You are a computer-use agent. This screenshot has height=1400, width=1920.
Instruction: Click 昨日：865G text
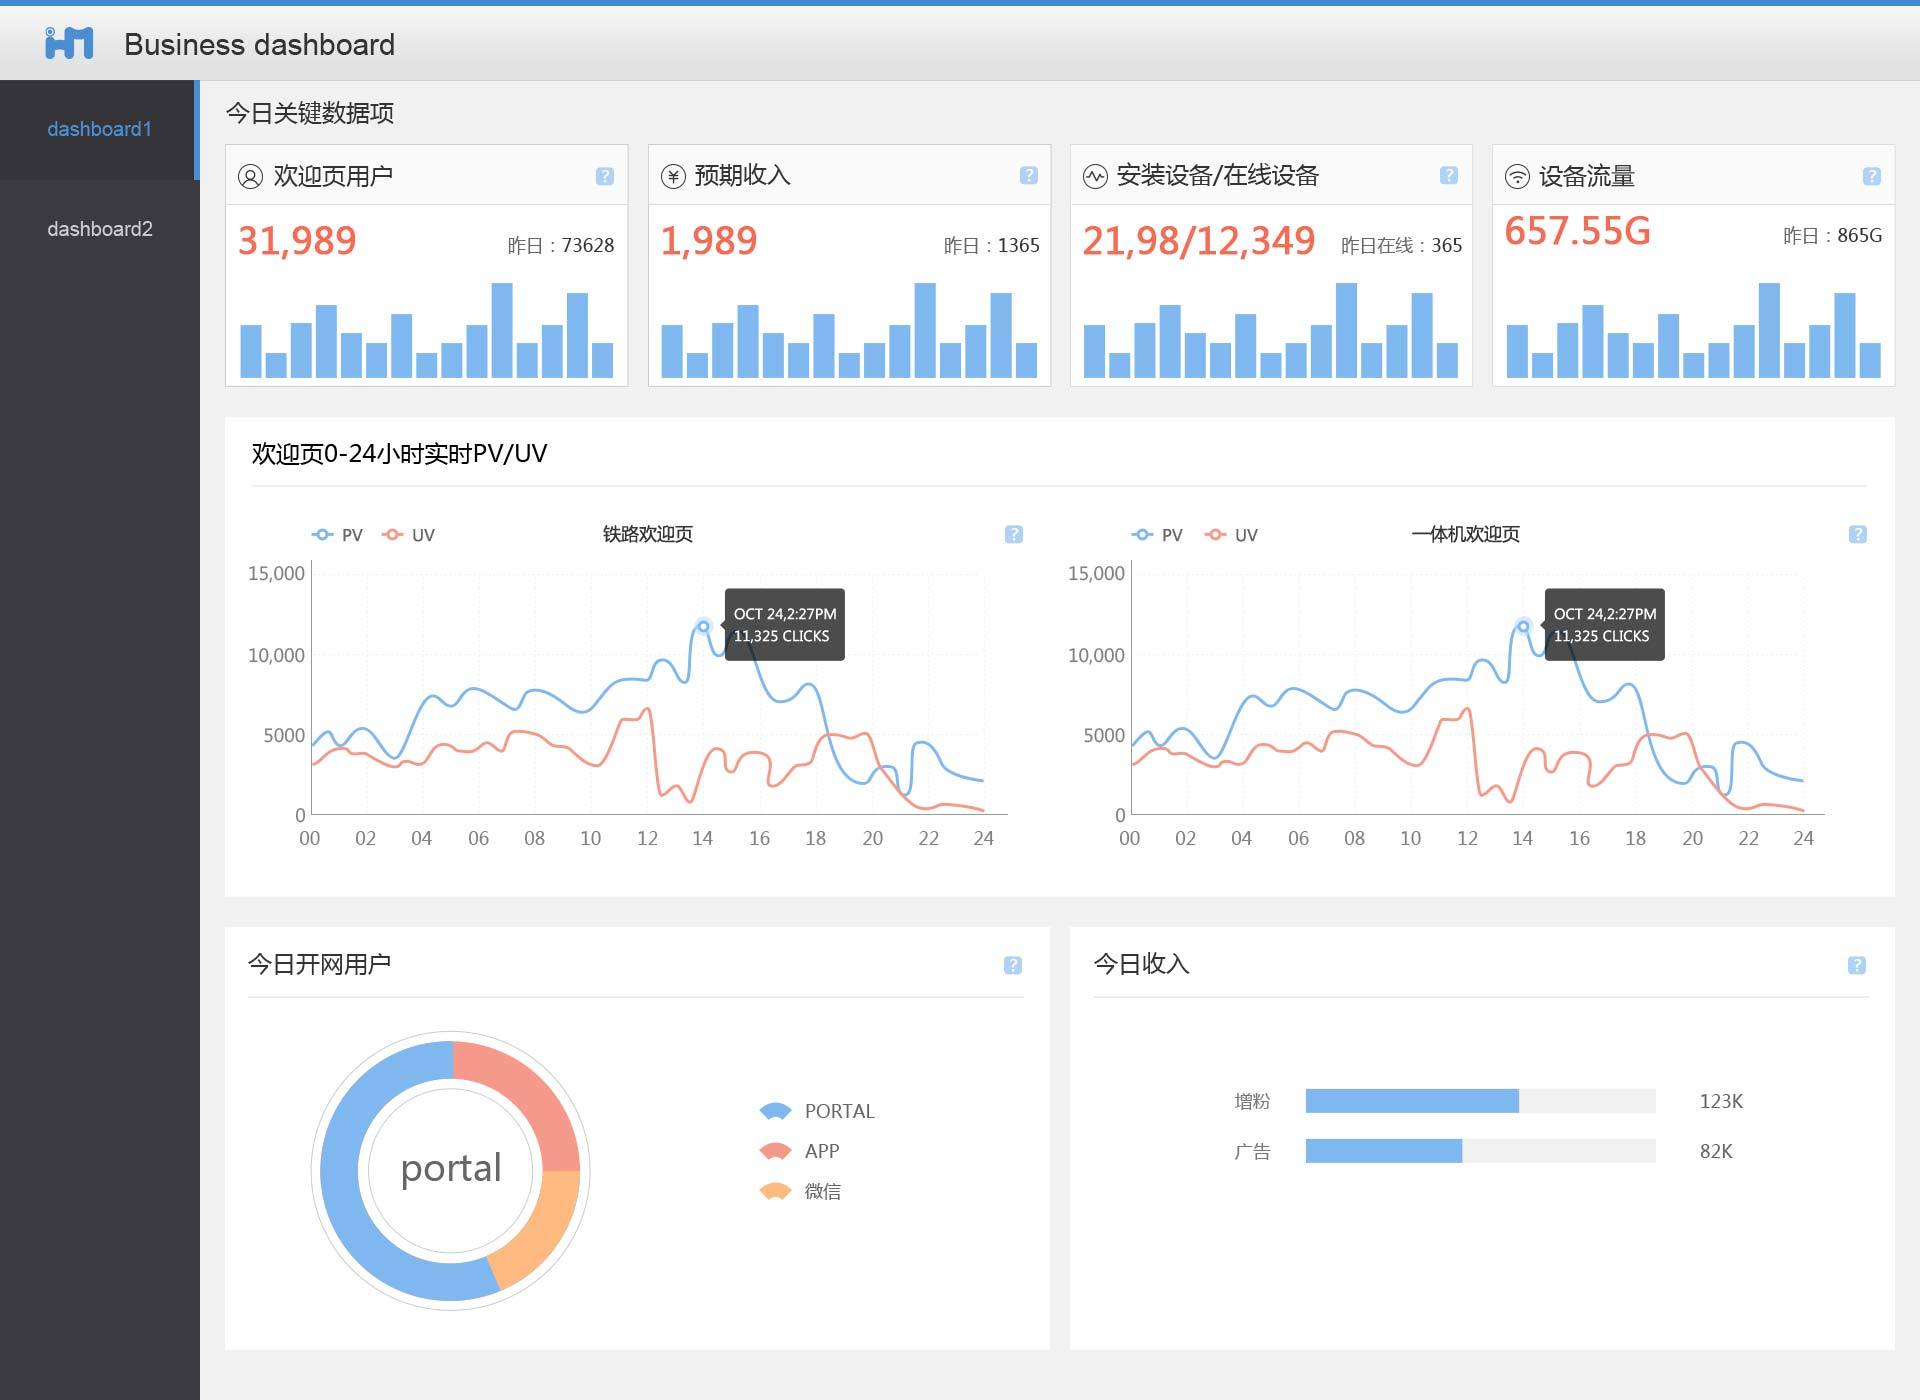(x=1832, y=235)
